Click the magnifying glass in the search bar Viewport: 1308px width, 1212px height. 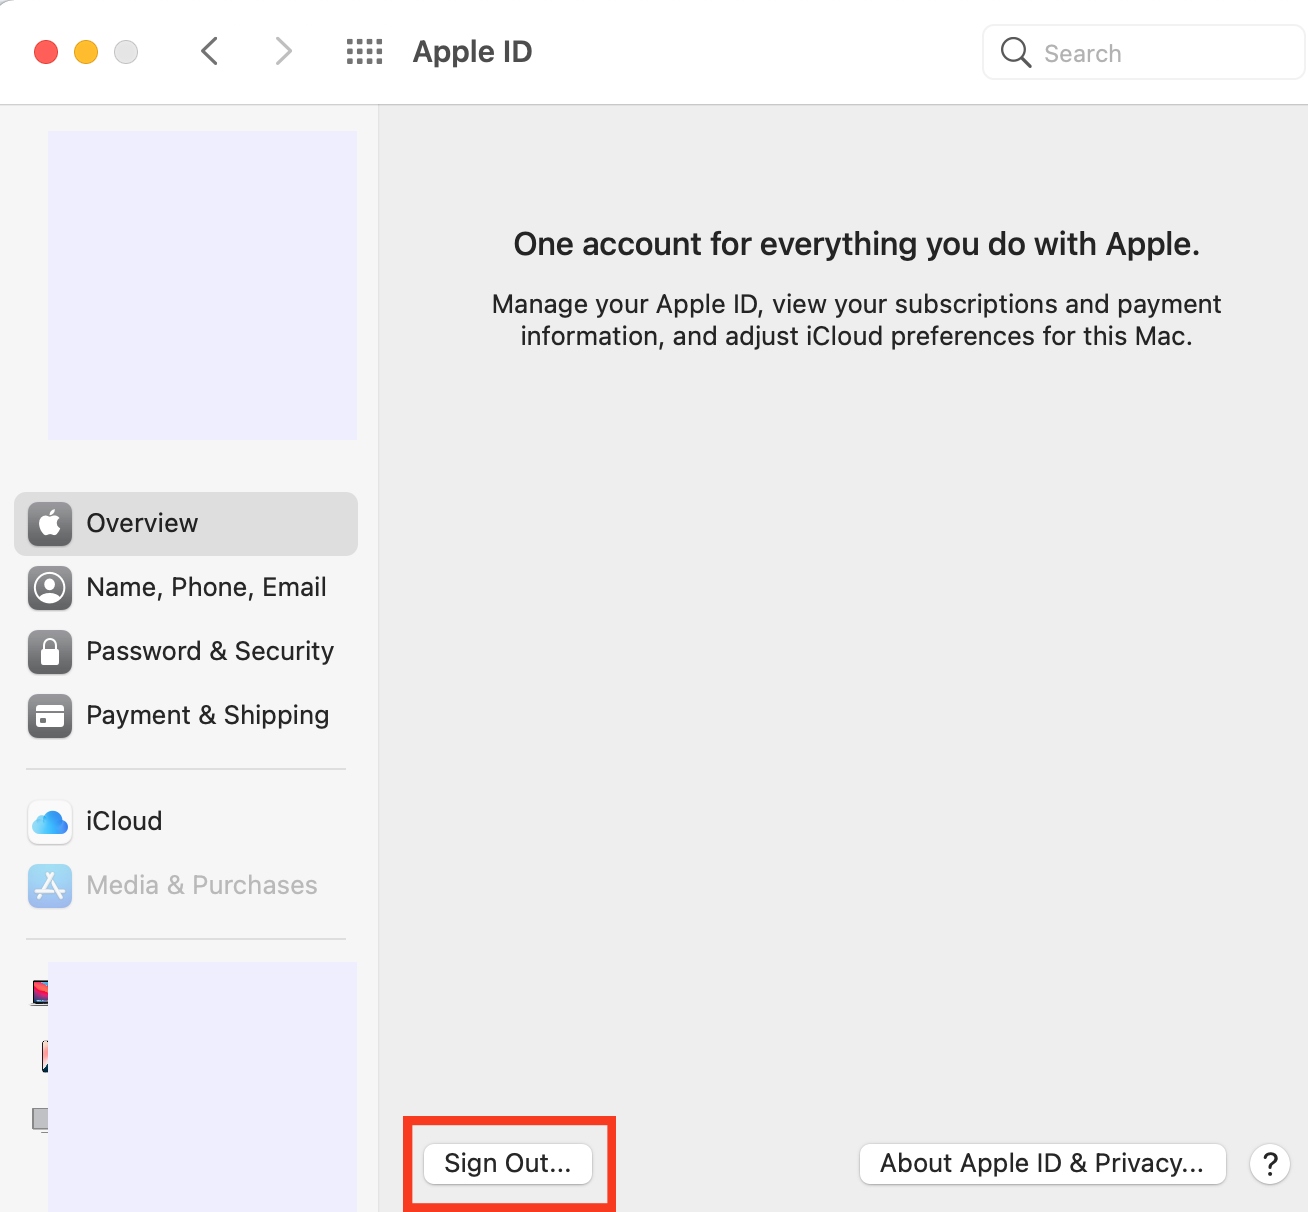click(1014, 52)
